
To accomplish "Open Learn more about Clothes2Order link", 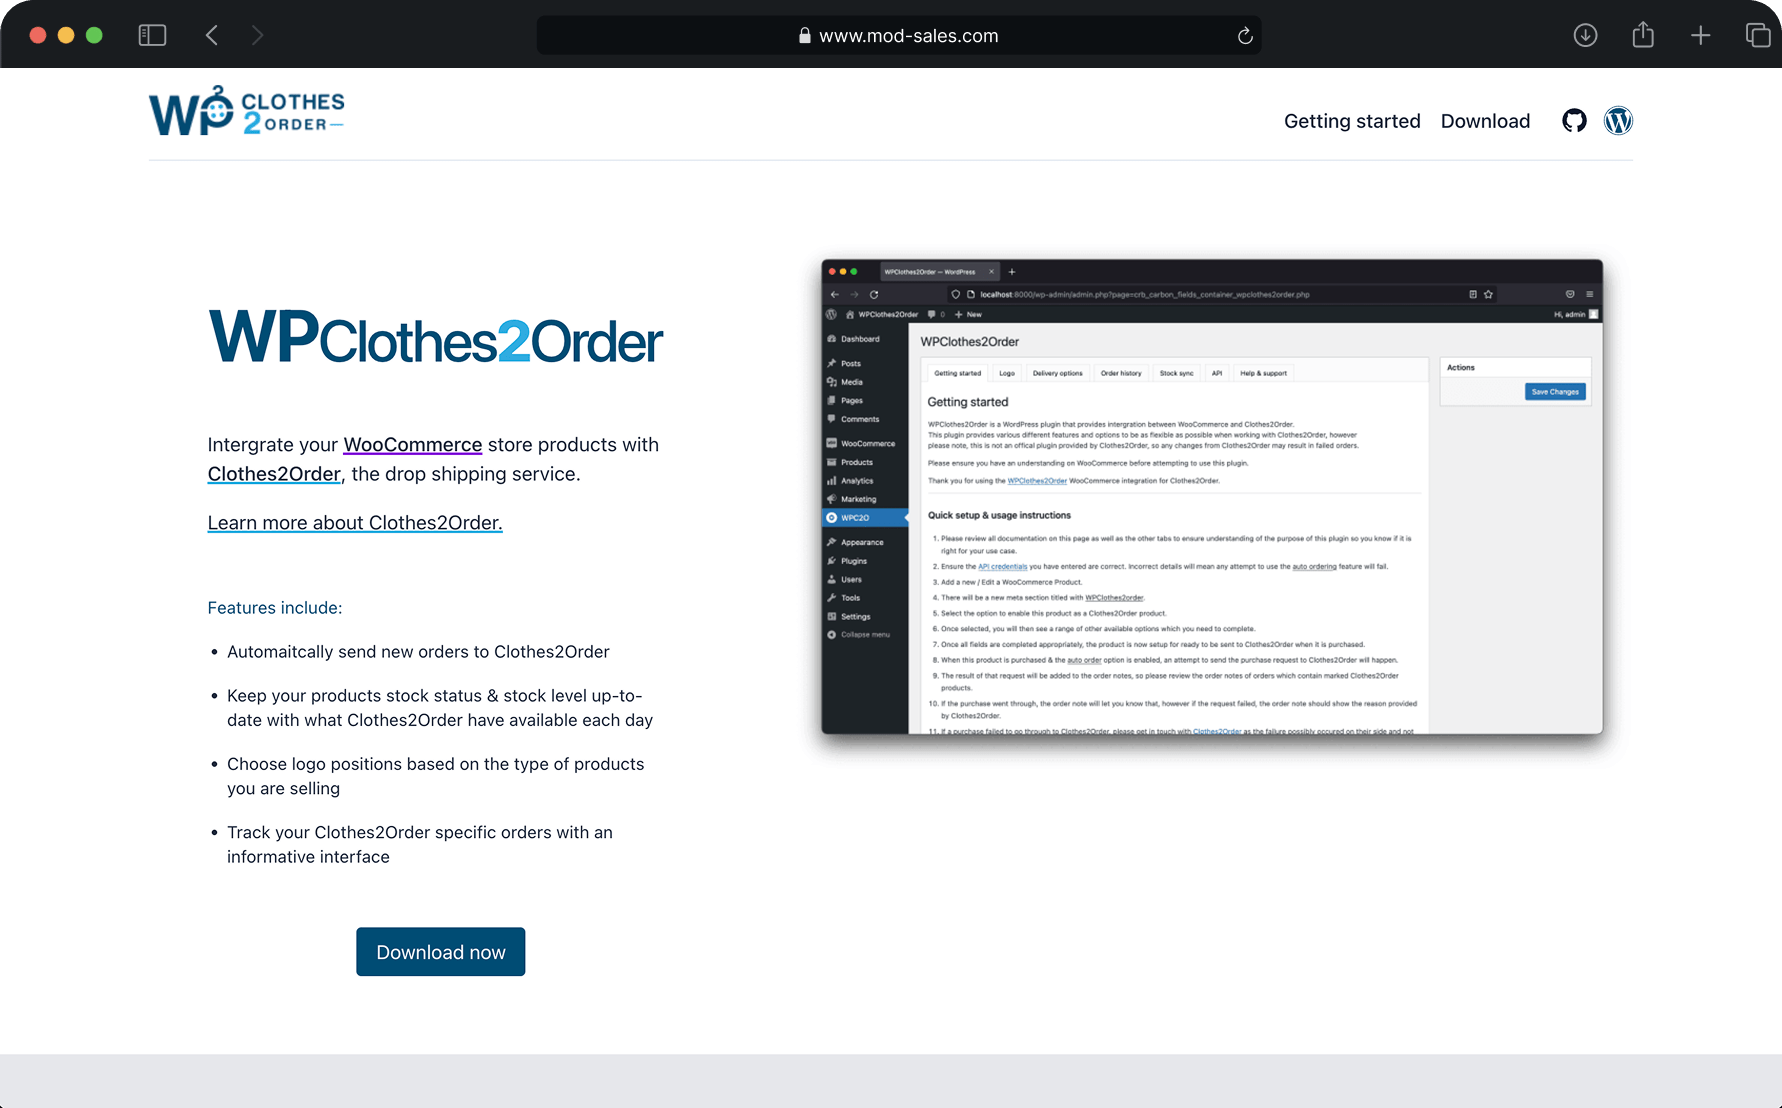I will point(355,523).
